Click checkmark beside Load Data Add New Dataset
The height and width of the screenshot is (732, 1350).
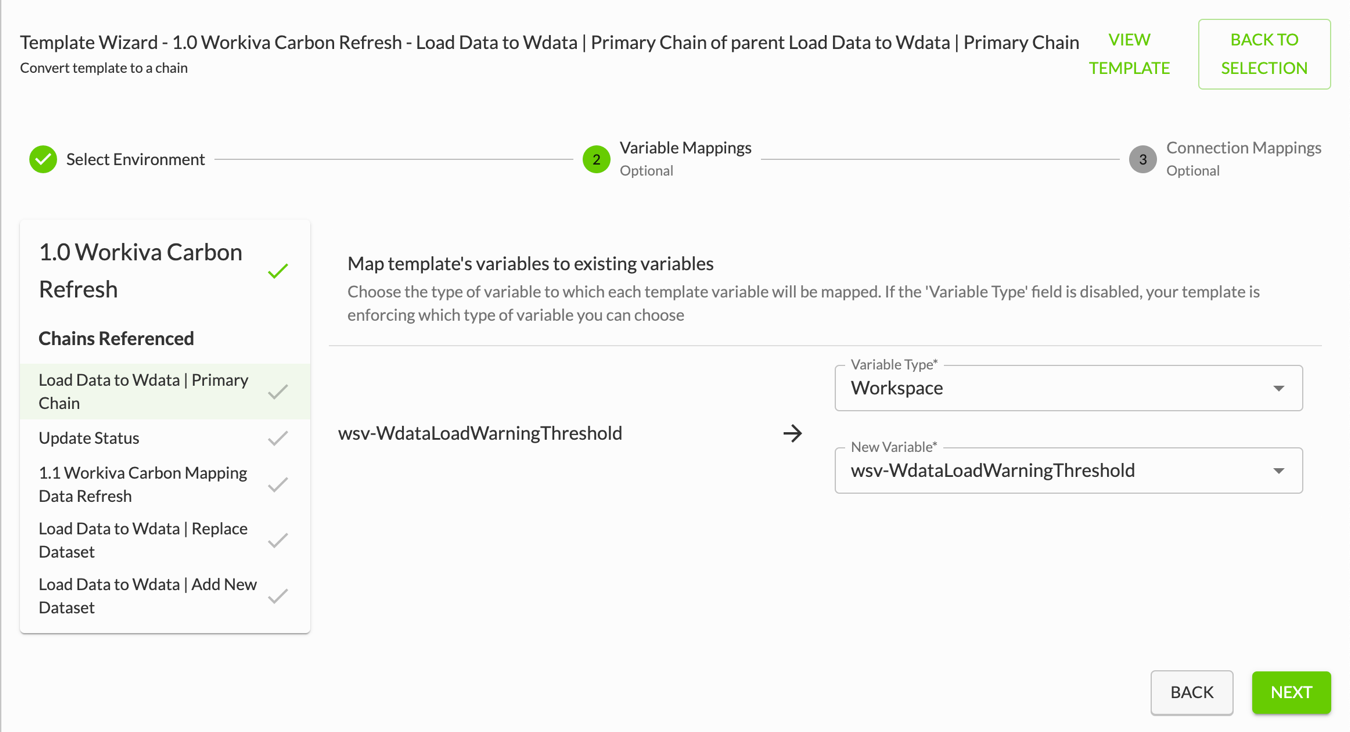[x=278, y=596]
